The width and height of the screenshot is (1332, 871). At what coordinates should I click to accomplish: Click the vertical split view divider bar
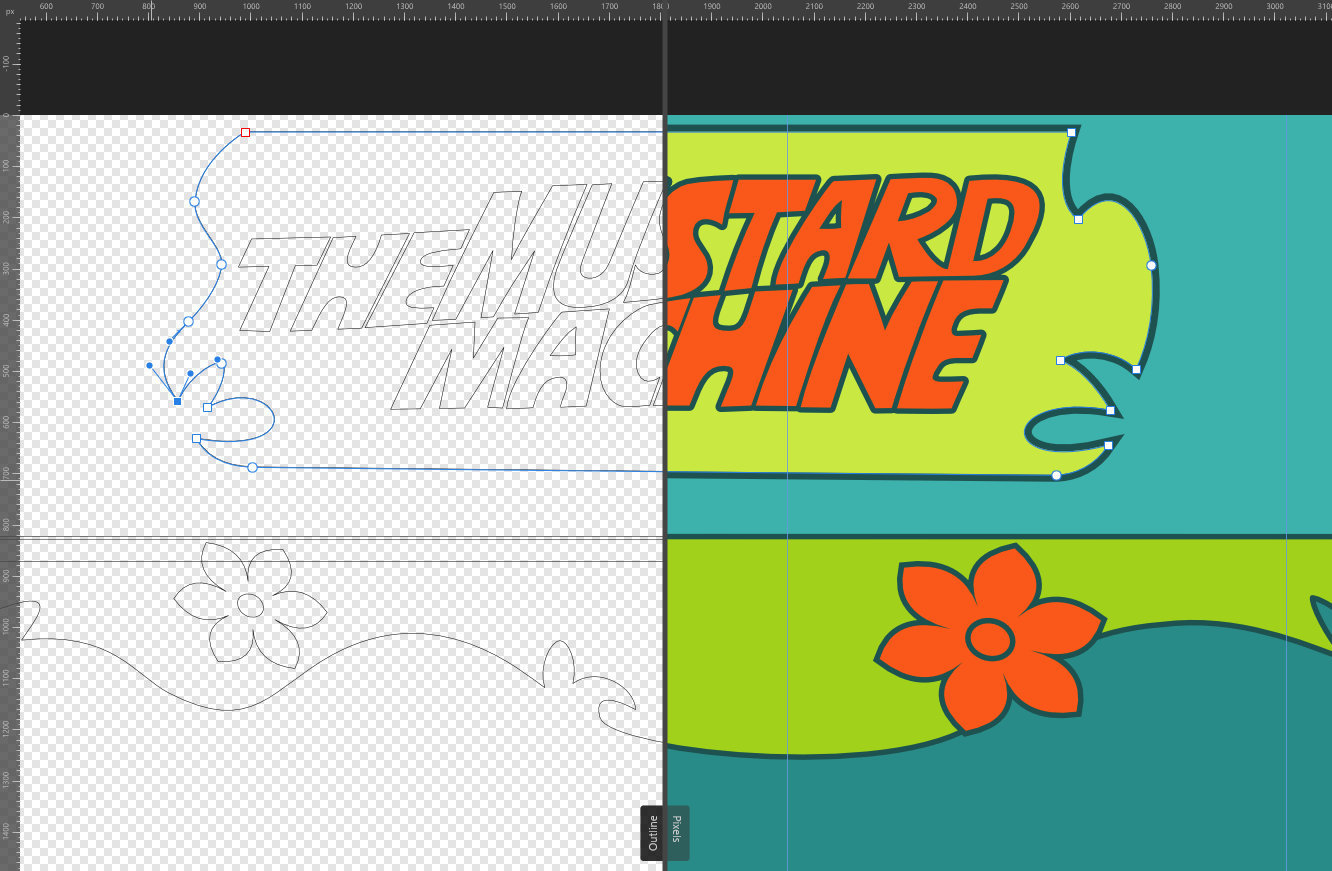[664, 450]
